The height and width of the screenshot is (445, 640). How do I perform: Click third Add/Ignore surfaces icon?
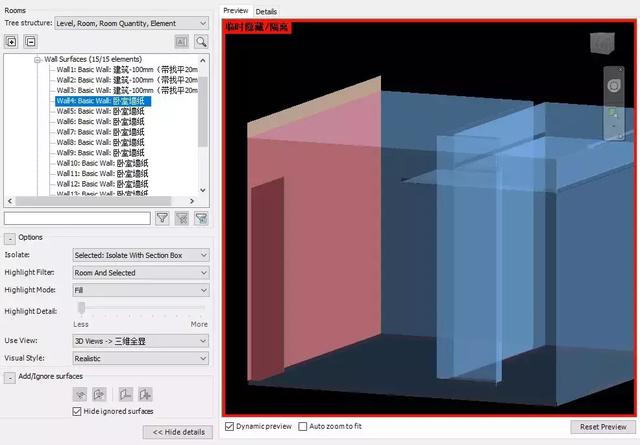tap(126, 394)
